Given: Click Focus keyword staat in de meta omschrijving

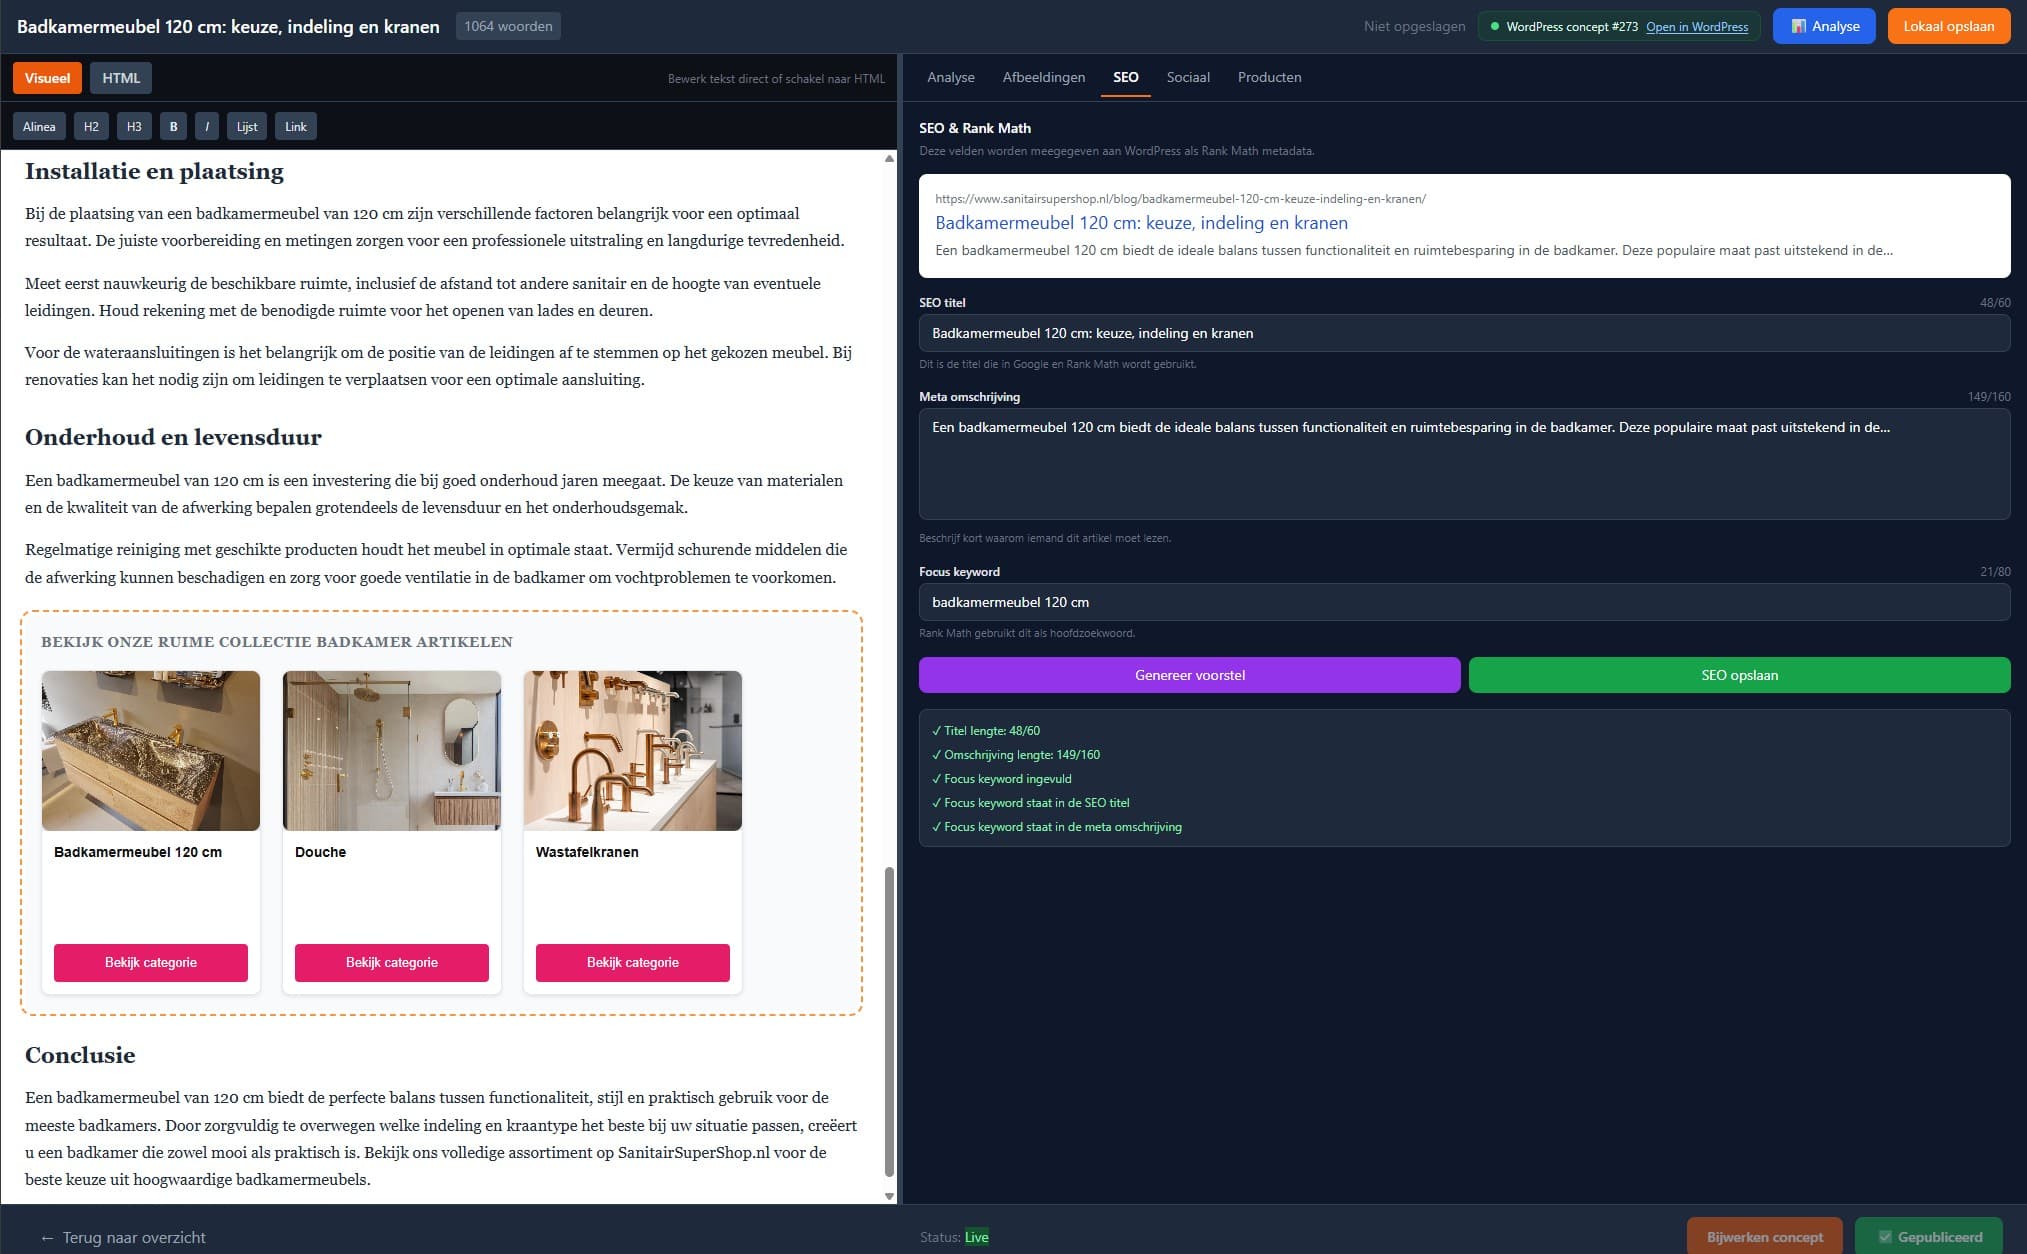Looking at the screenshot, I should pos(1056,827).
